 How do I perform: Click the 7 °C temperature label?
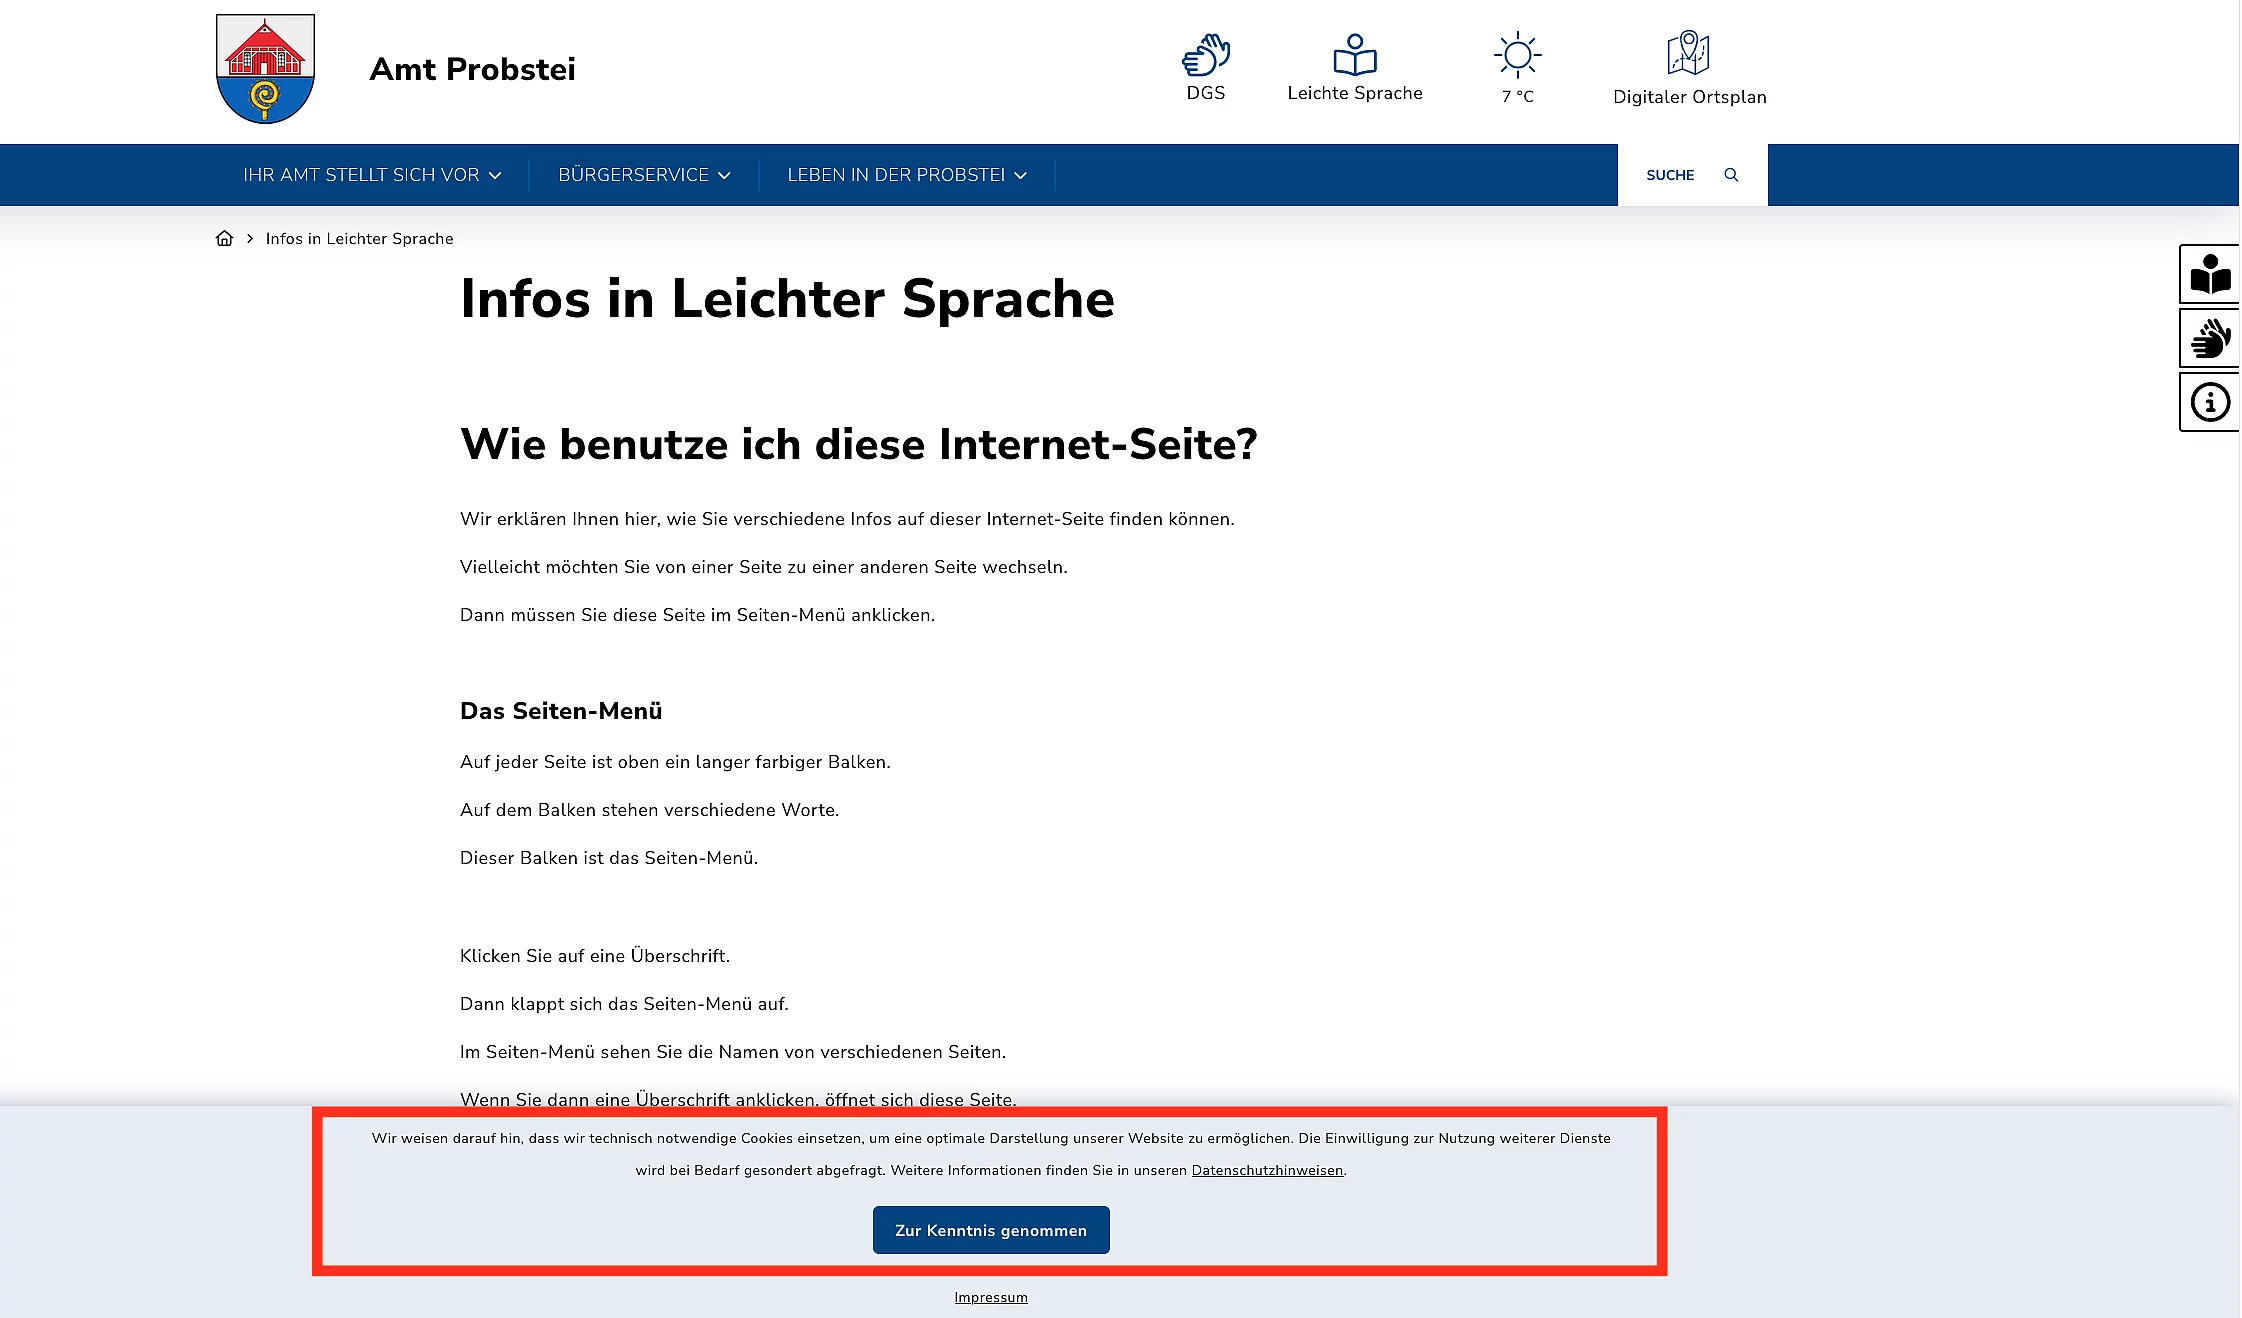(1517, 96)
